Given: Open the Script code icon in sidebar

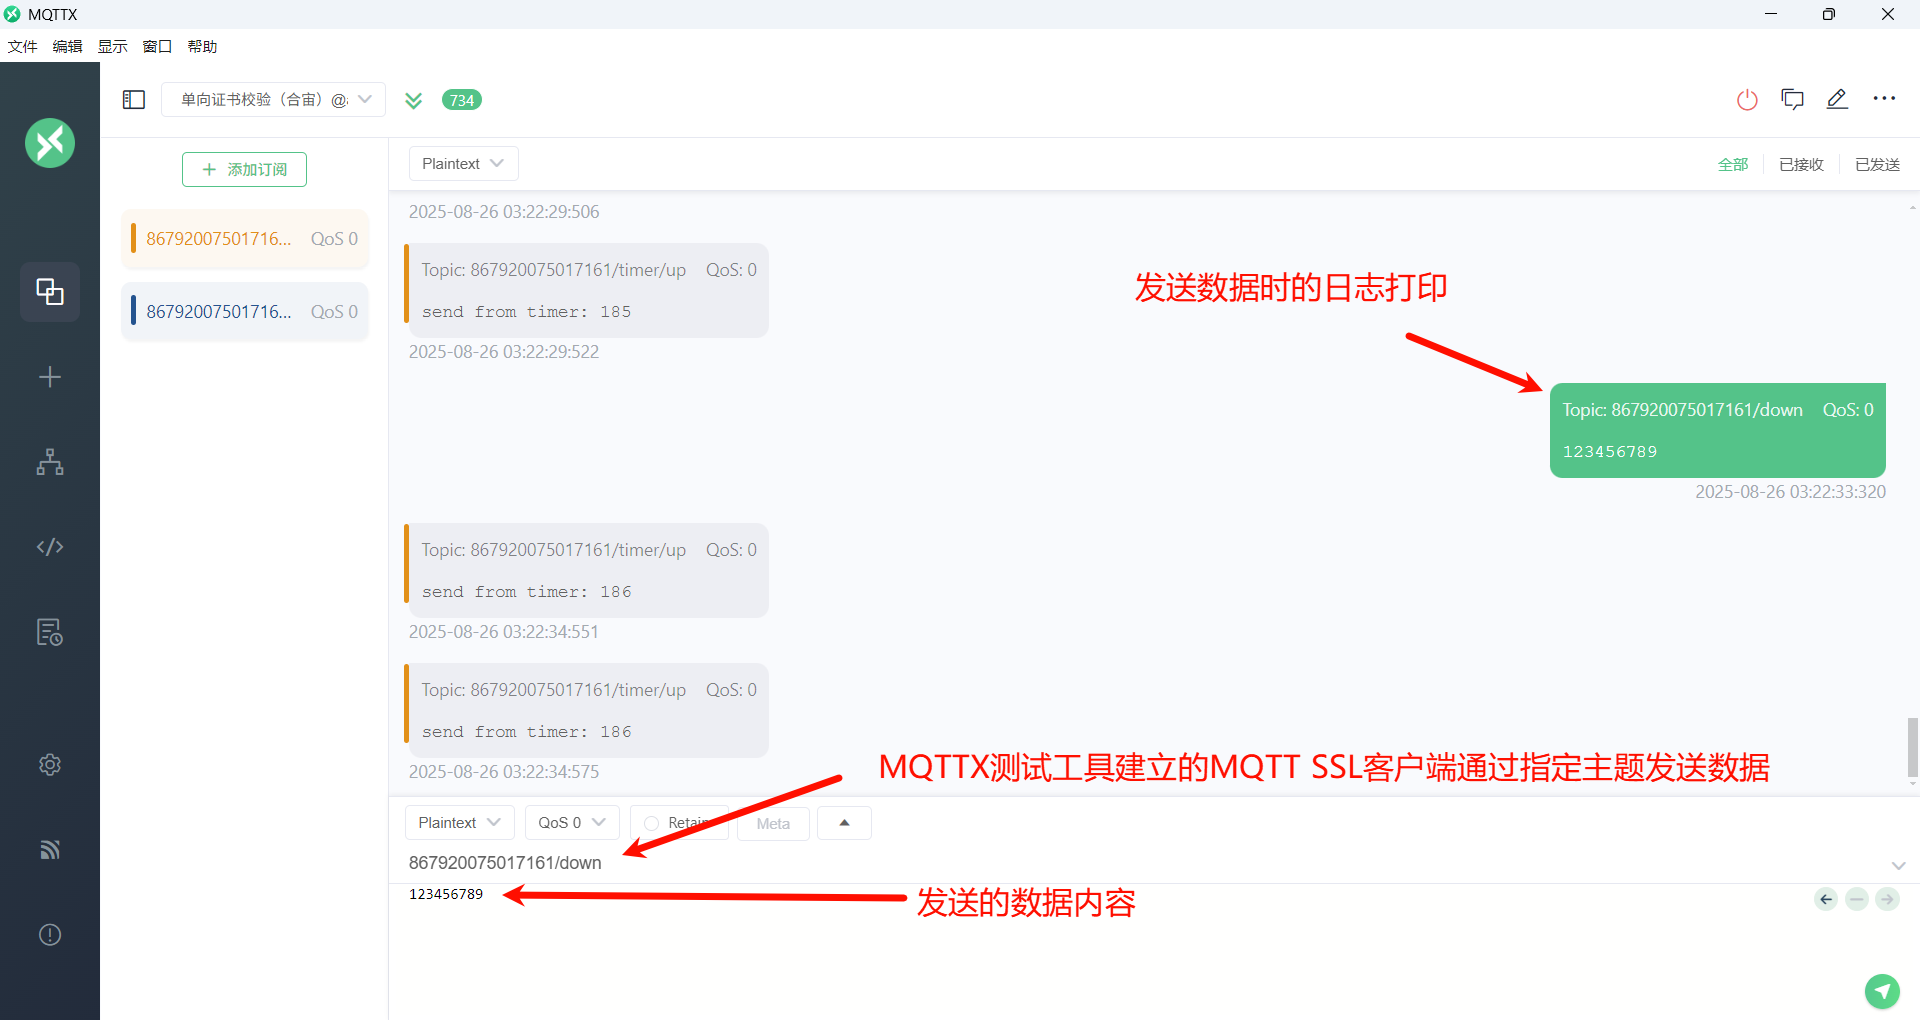Looking at the screenshot, I should point(50,547).
